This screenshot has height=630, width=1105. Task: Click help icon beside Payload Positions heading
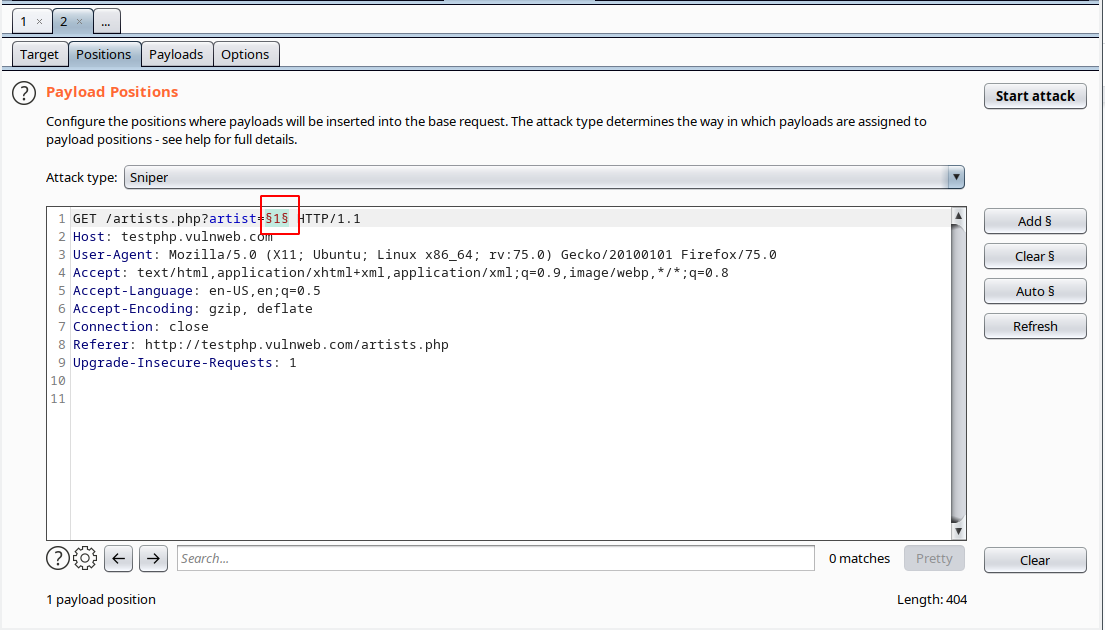tap(23, 92)
